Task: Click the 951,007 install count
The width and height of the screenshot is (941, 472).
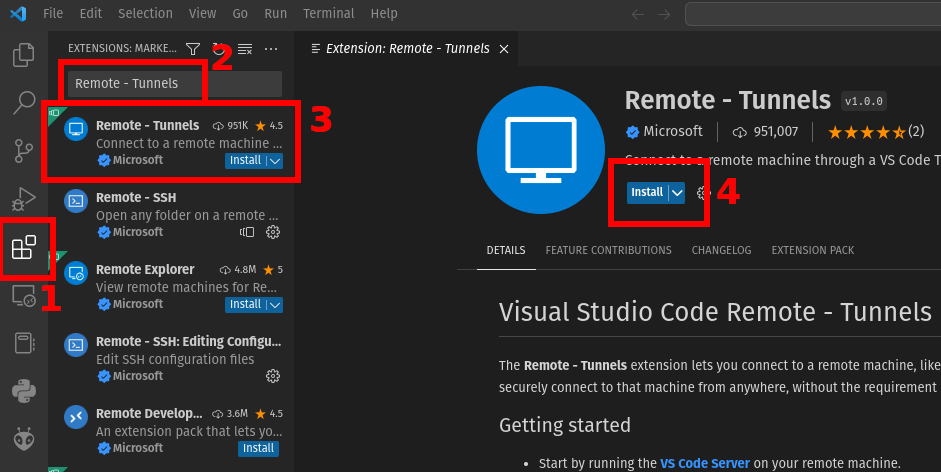Action: (x=766, y=132)
